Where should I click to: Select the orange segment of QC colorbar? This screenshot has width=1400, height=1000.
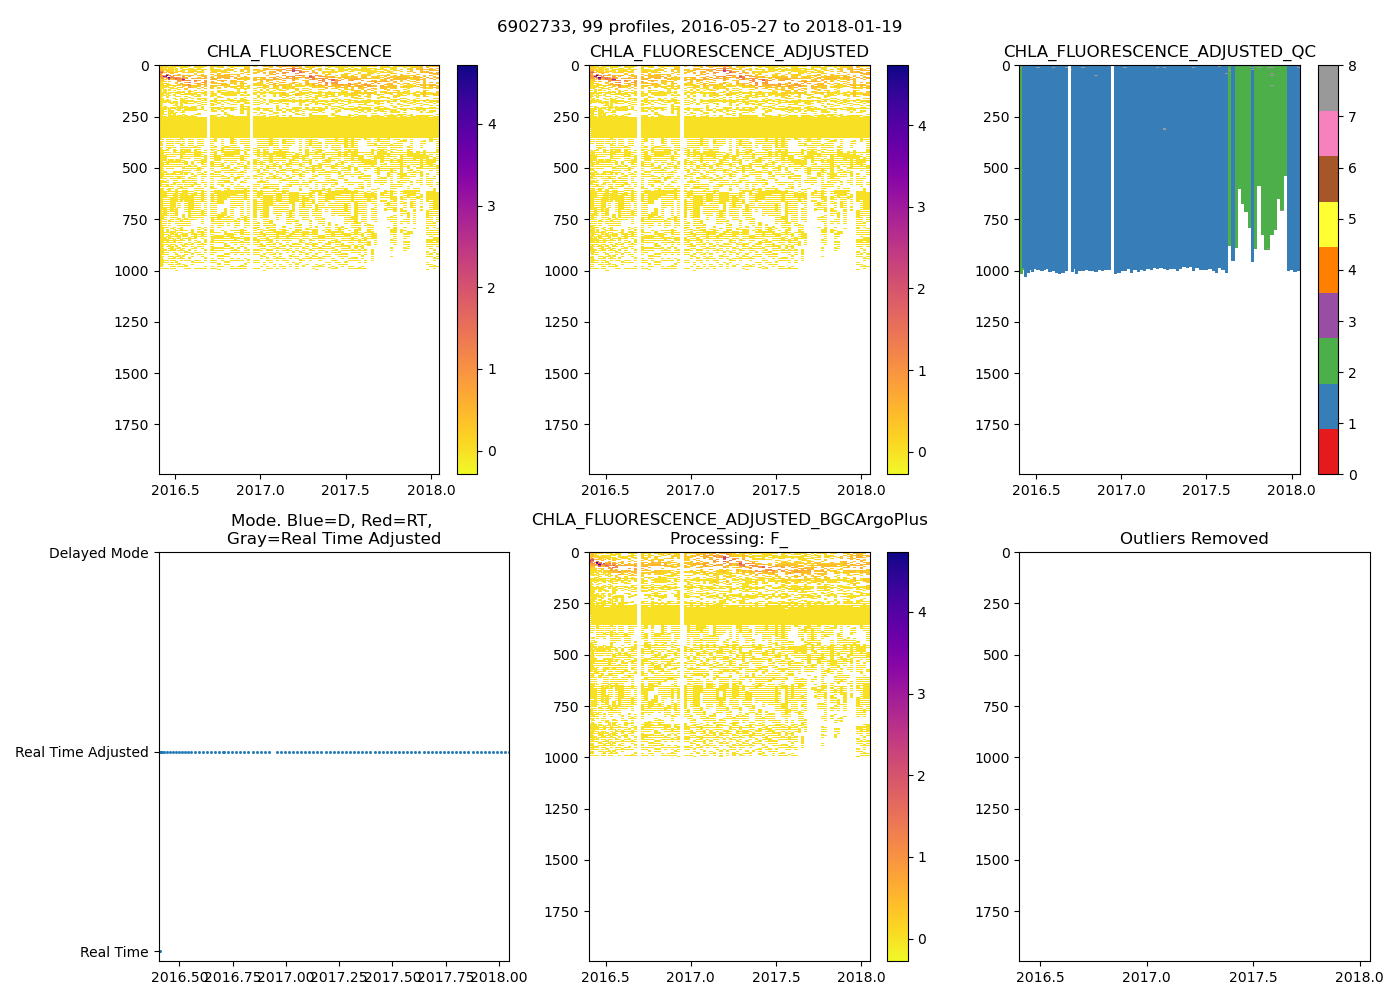point(1328,270)
